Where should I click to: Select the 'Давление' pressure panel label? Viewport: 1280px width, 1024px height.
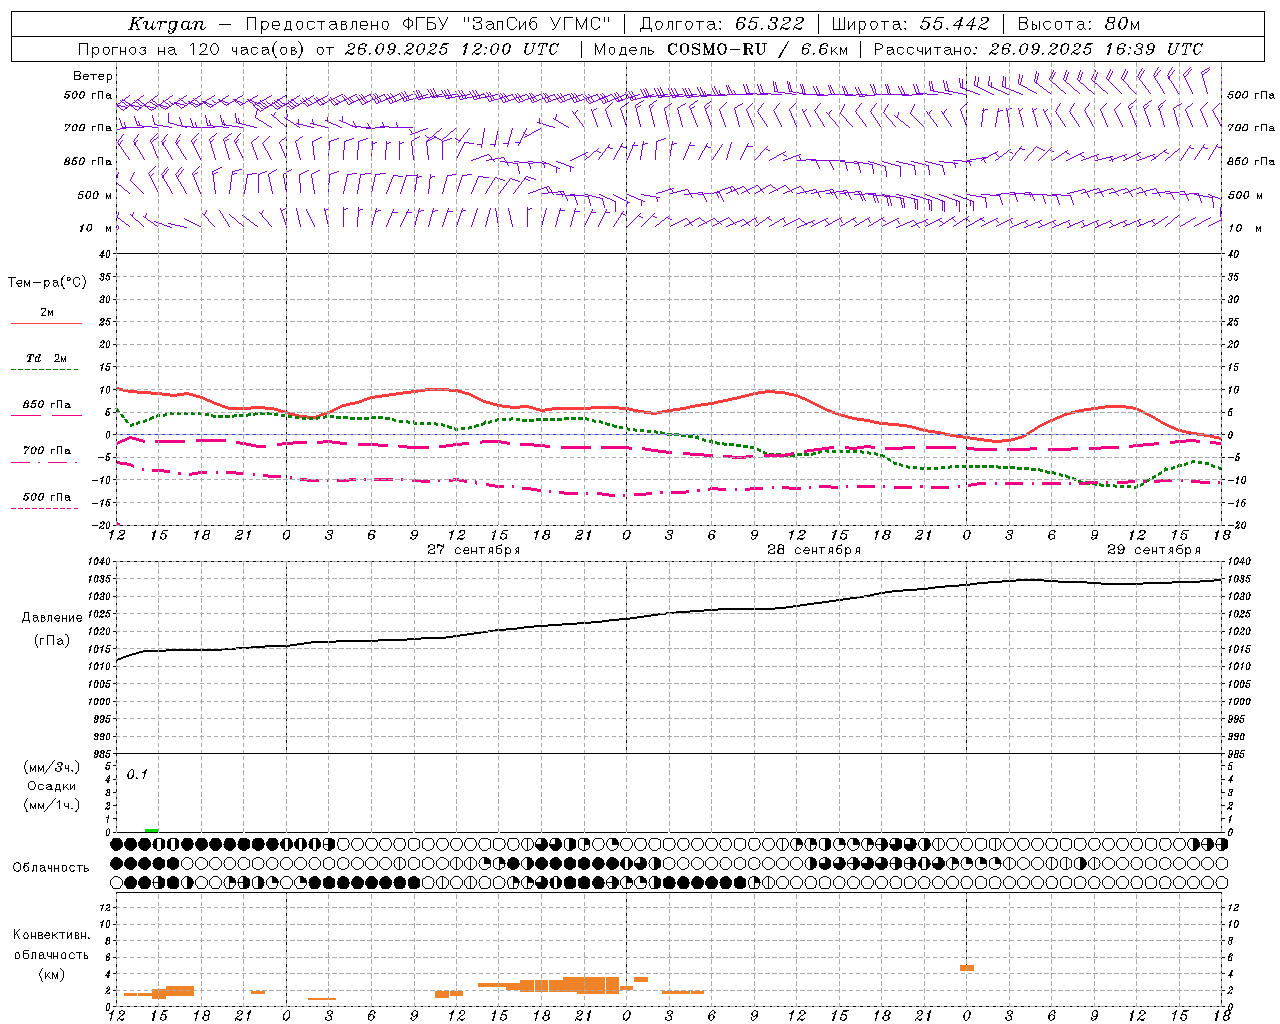[52, 618]
